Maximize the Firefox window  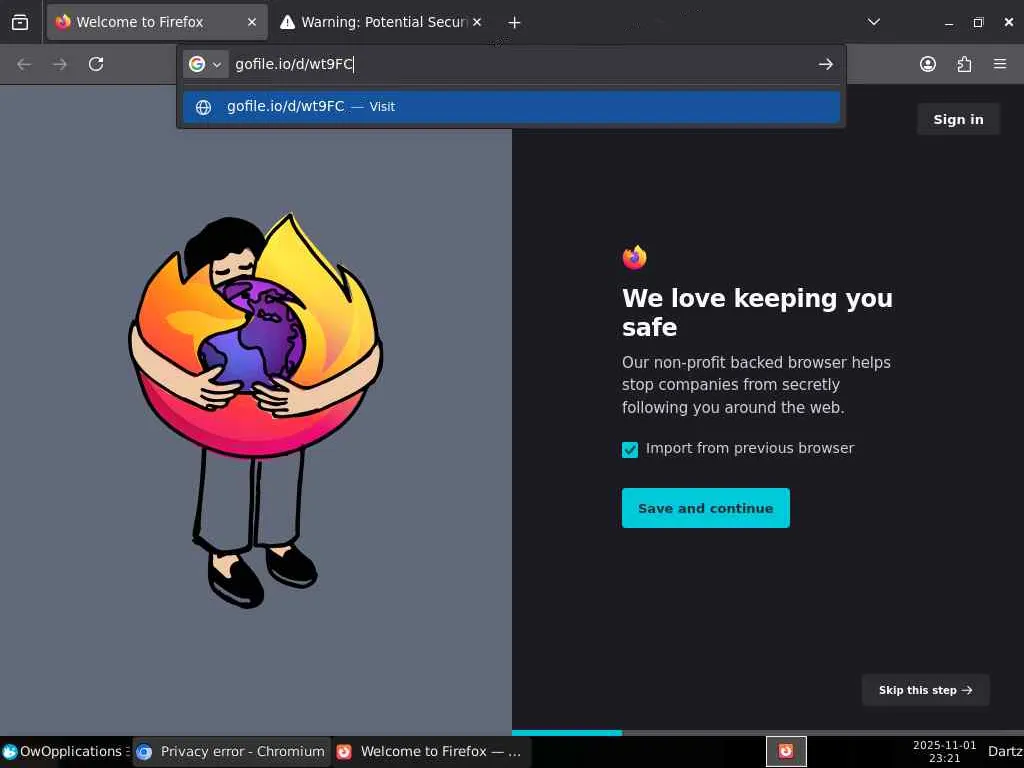pos(978,22)
